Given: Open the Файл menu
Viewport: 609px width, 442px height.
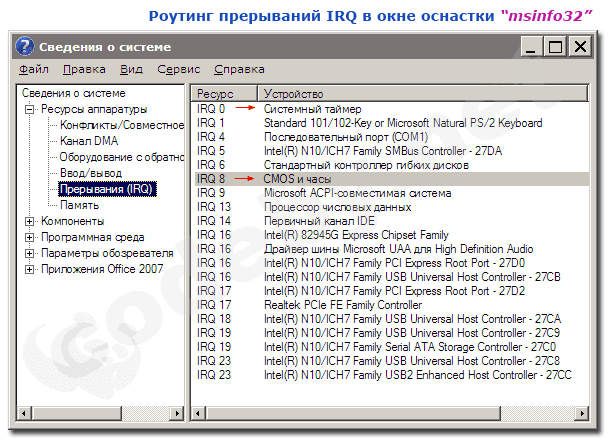Looking at the screenshot, I should (x=33, y=69).
